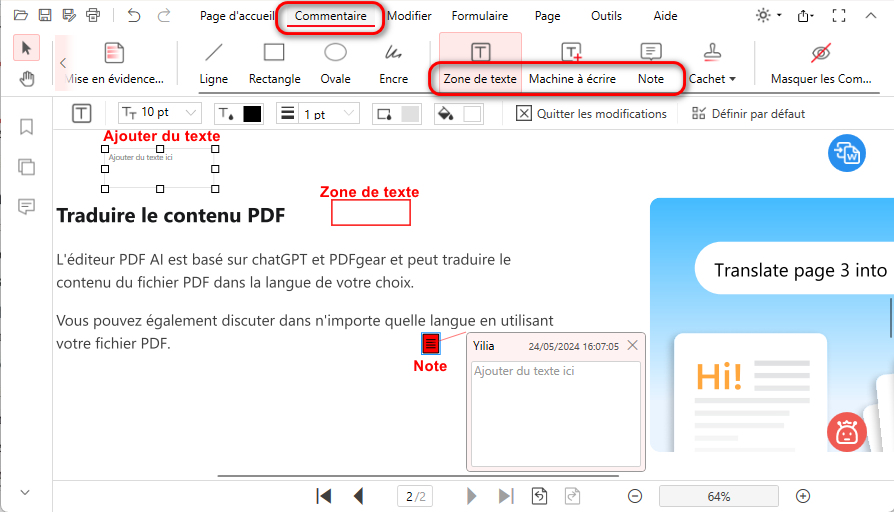
Task: Change the black text color swatch
Action: coord(252,113)
